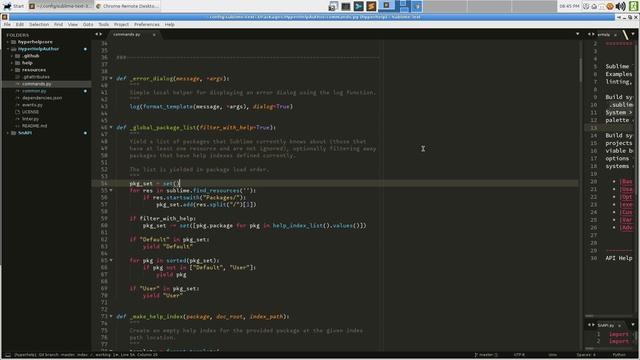Open the volume control in system tray
Image resolution: width=640 pixels, height=360 pixels.
pos(620,6)
